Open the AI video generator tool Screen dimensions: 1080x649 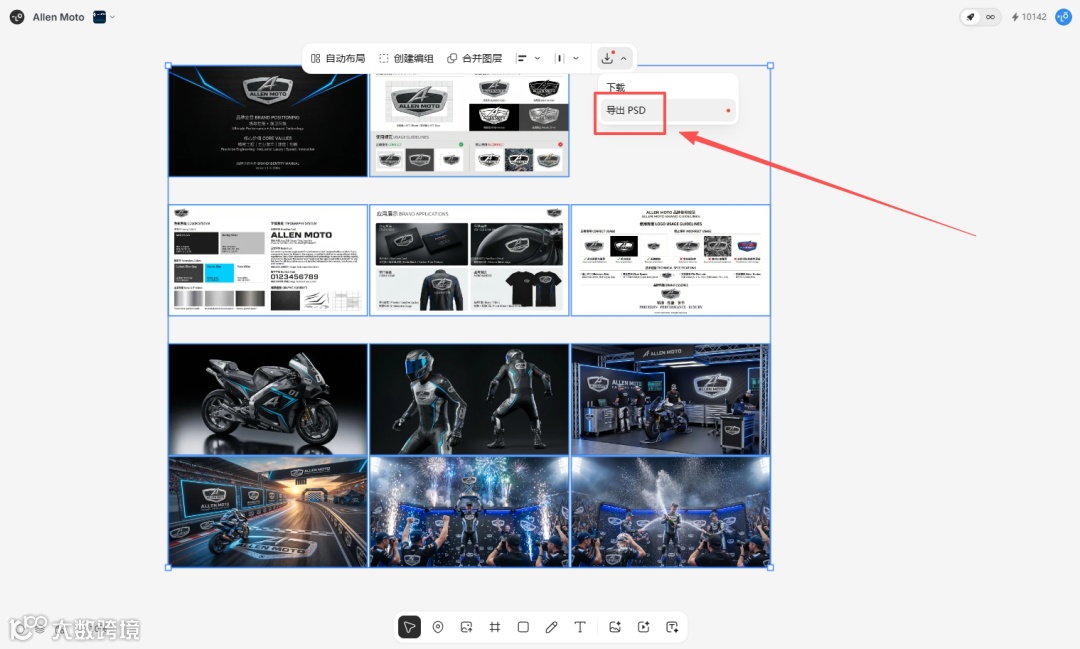643,627
